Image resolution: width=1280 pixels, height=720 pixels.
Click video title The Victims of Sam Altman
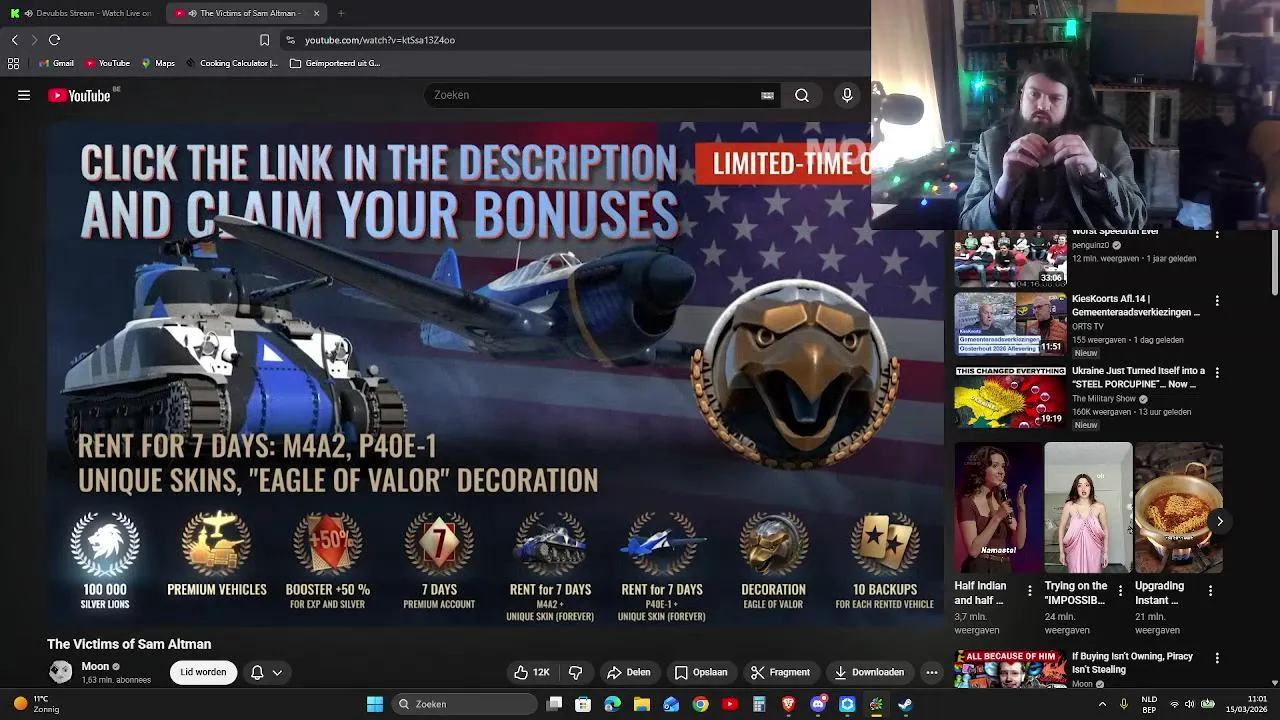(x=129, y=644)
